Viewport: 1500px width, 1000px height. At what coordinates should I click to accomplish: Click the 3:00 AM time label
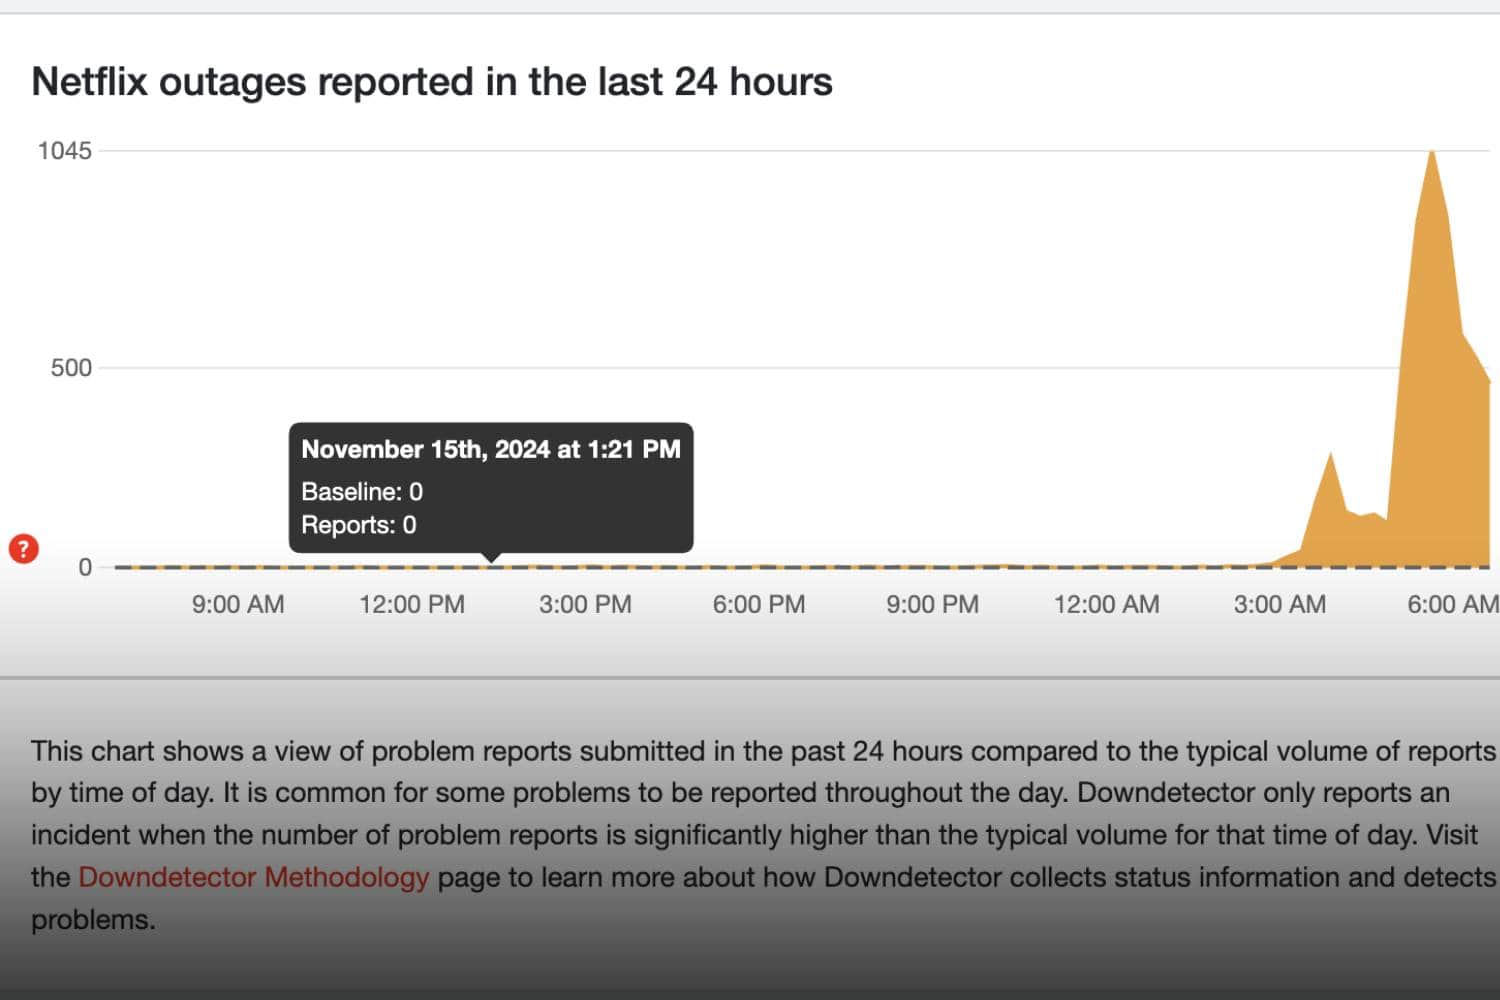(x=1281, y=604)
